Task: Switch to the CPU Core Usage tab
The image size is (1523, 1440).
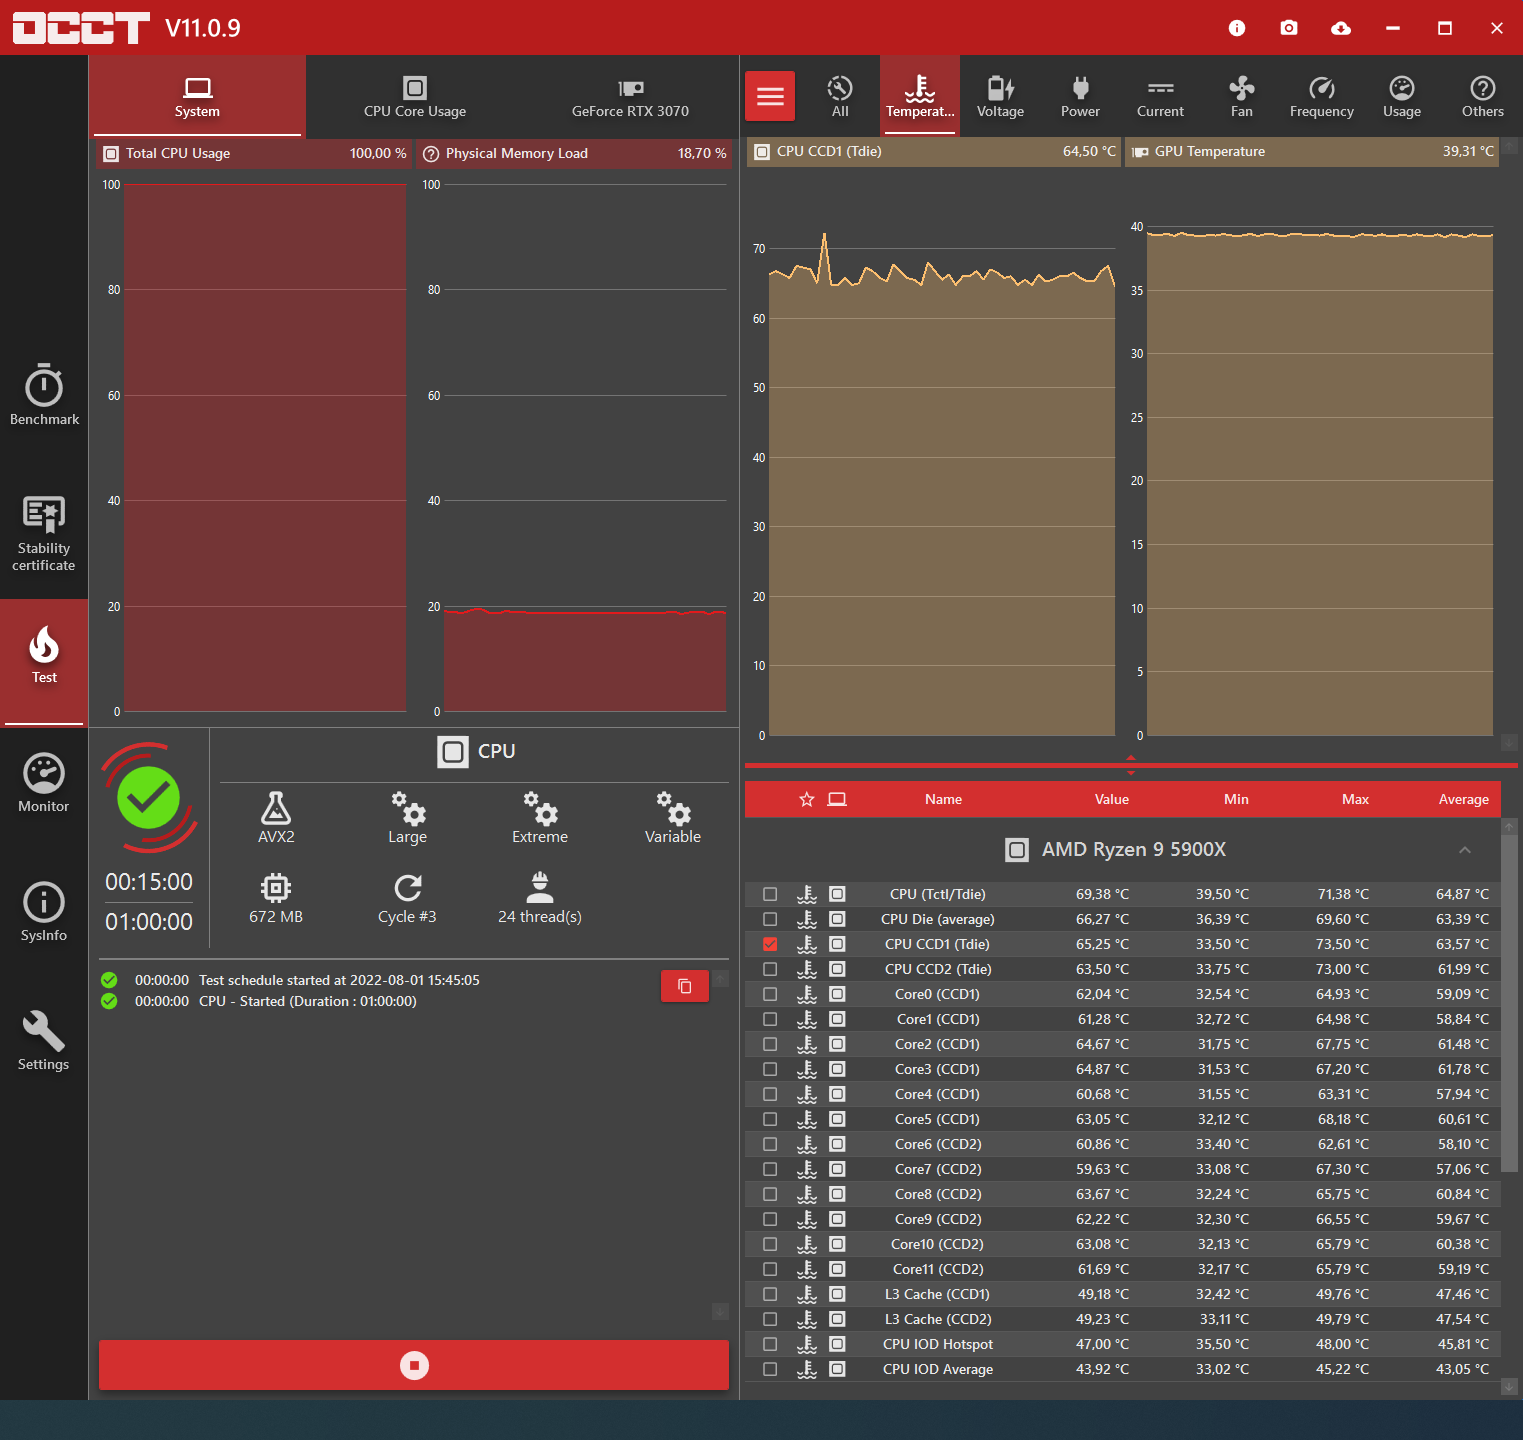Action: 415,96
